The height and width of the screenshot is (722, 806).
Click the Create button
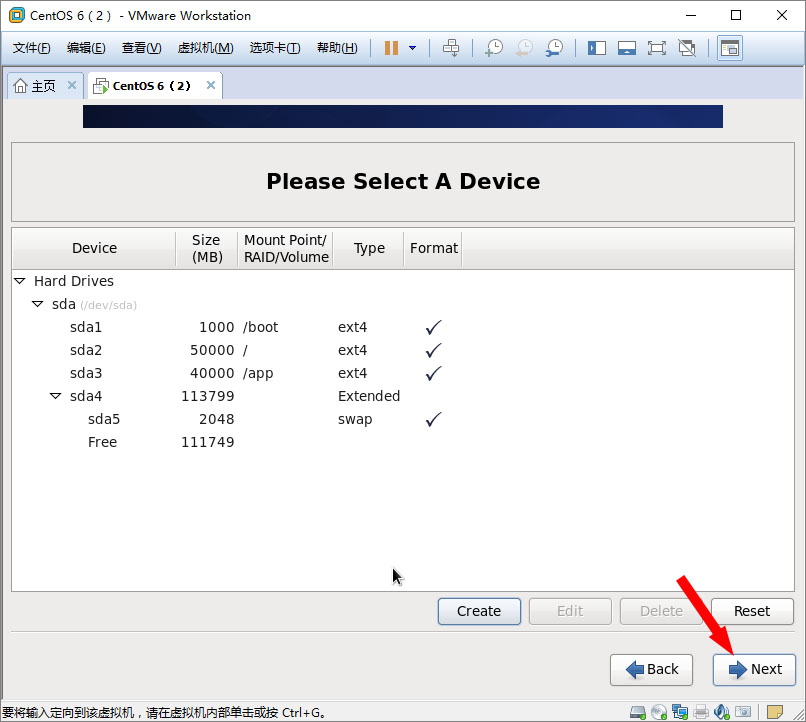(x=478, y=611)
